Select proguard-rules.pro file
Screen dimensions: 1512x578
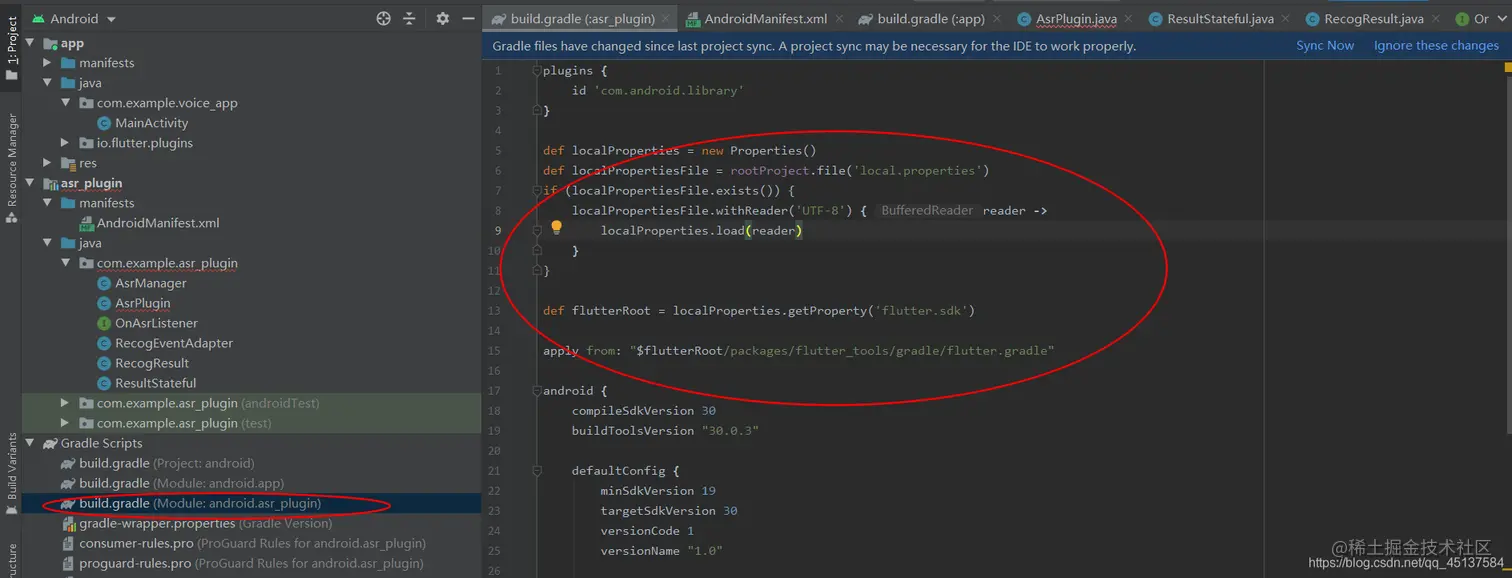pos(242,563)
